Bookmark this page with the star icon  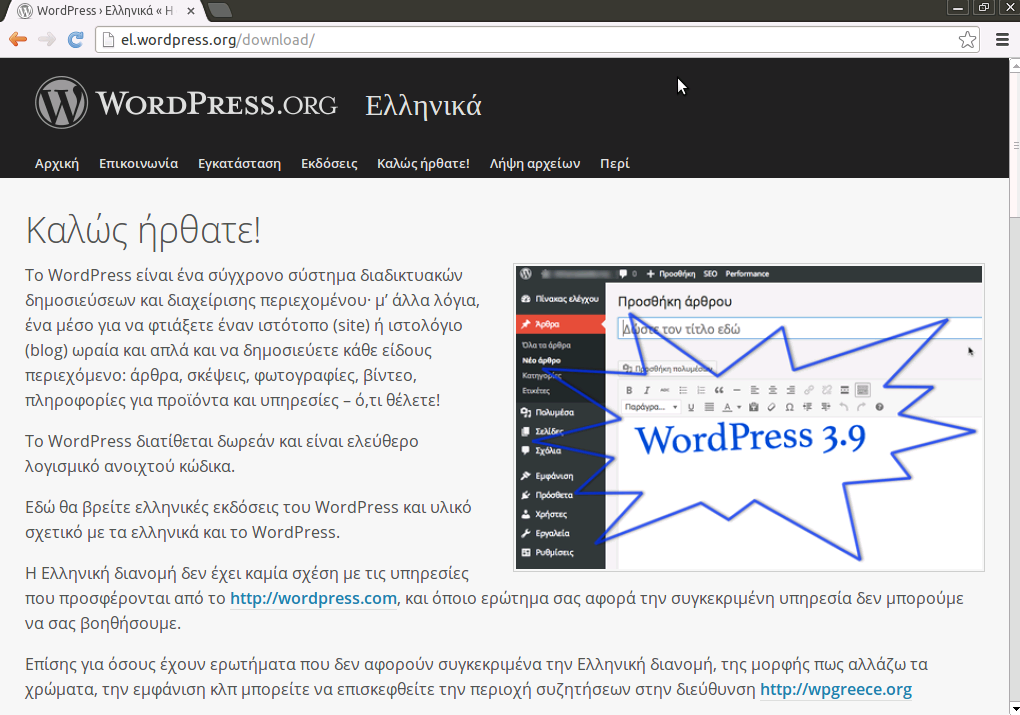967,40
